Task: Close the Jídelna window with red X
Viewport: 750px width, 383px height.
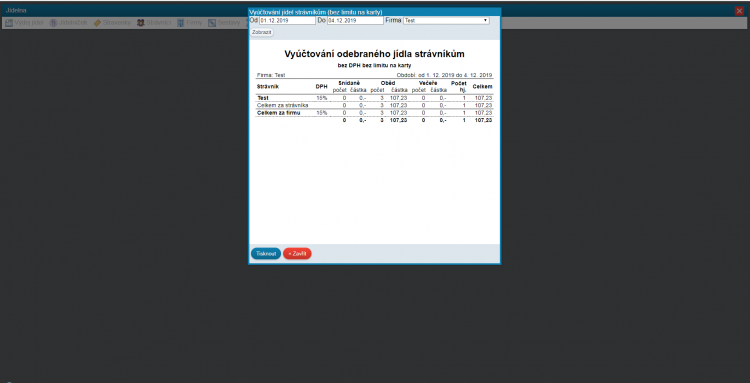Action: pos(739,11)
